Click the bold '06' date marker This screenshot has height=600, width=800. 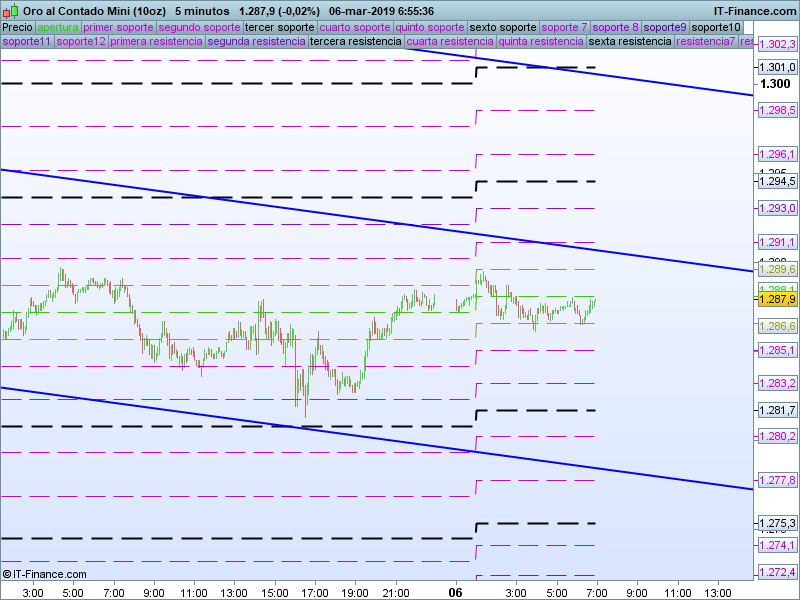coord(456,592)
